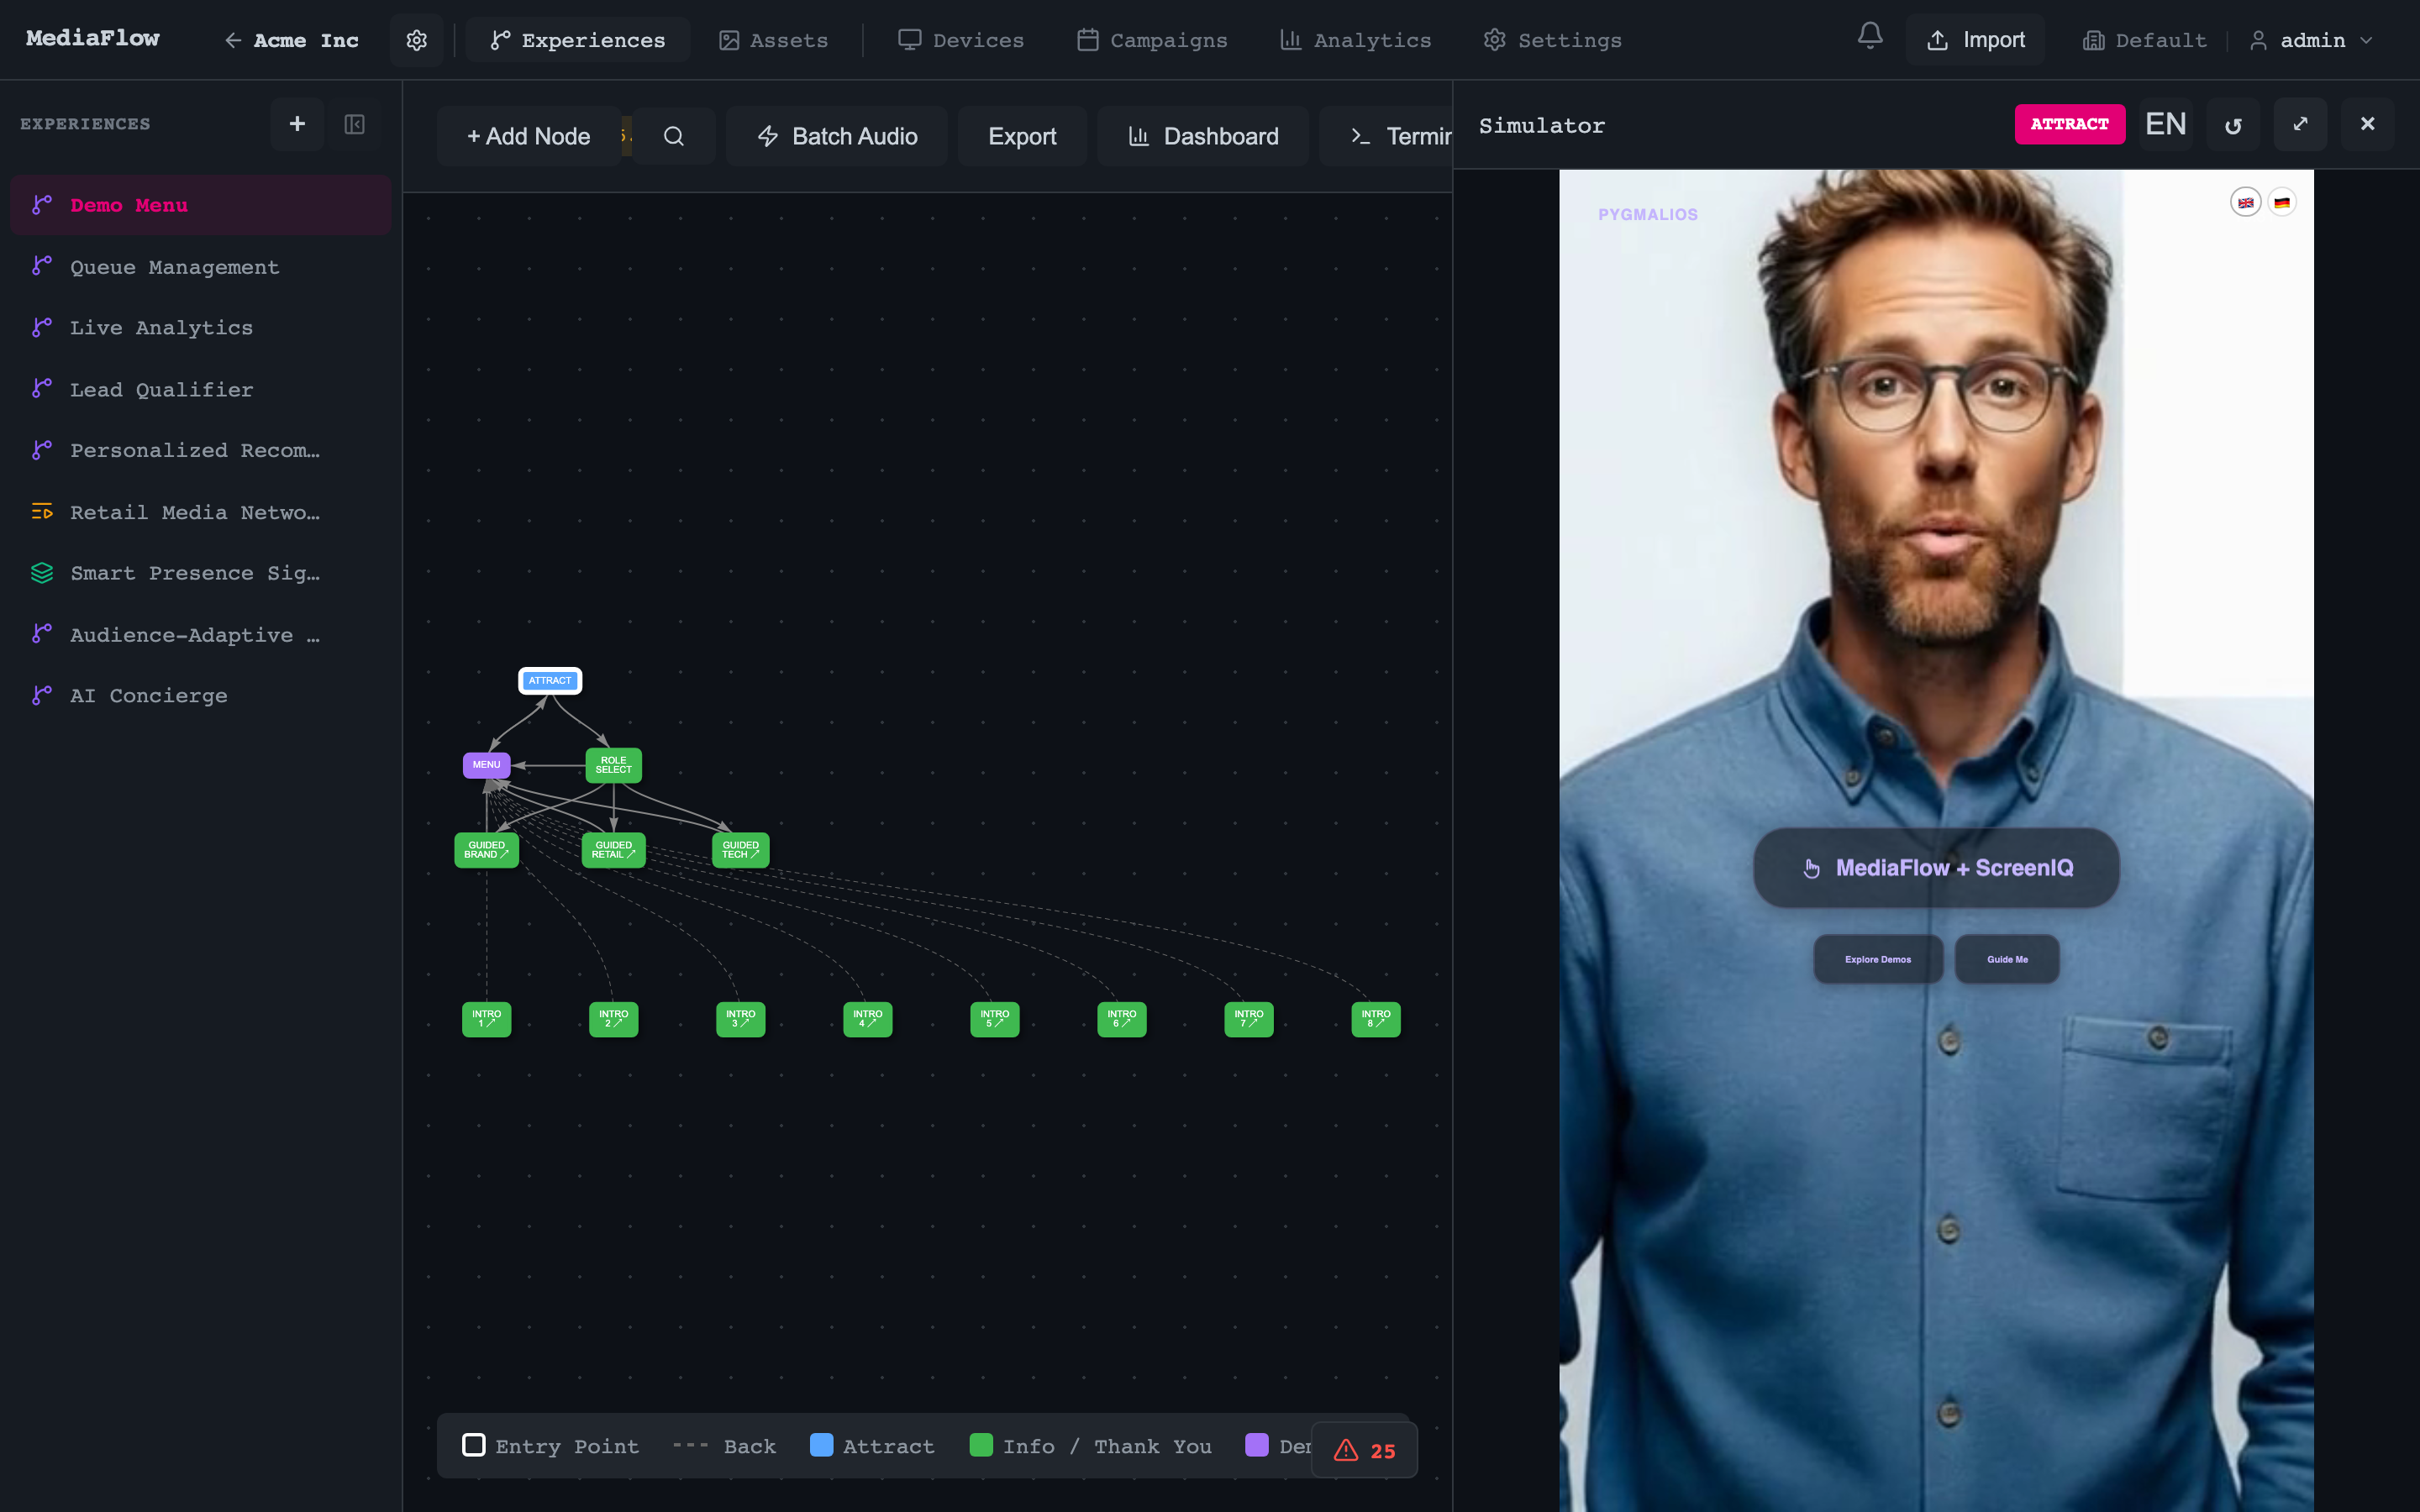Viewport: 2420px width, 1512px height.
Task: Open the Settings menu item
Action: 1551,40
